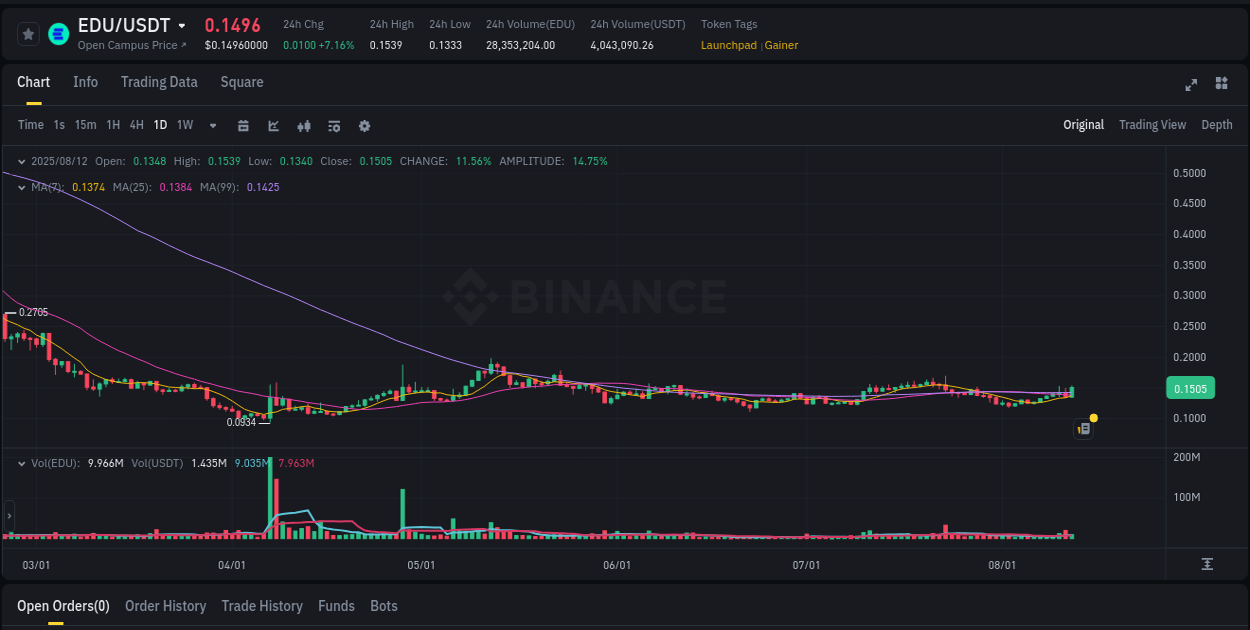Favorite EDU/USDT using the star icon
The height and width of the screenshot is (630, 1250).
(x=28, y=33)
